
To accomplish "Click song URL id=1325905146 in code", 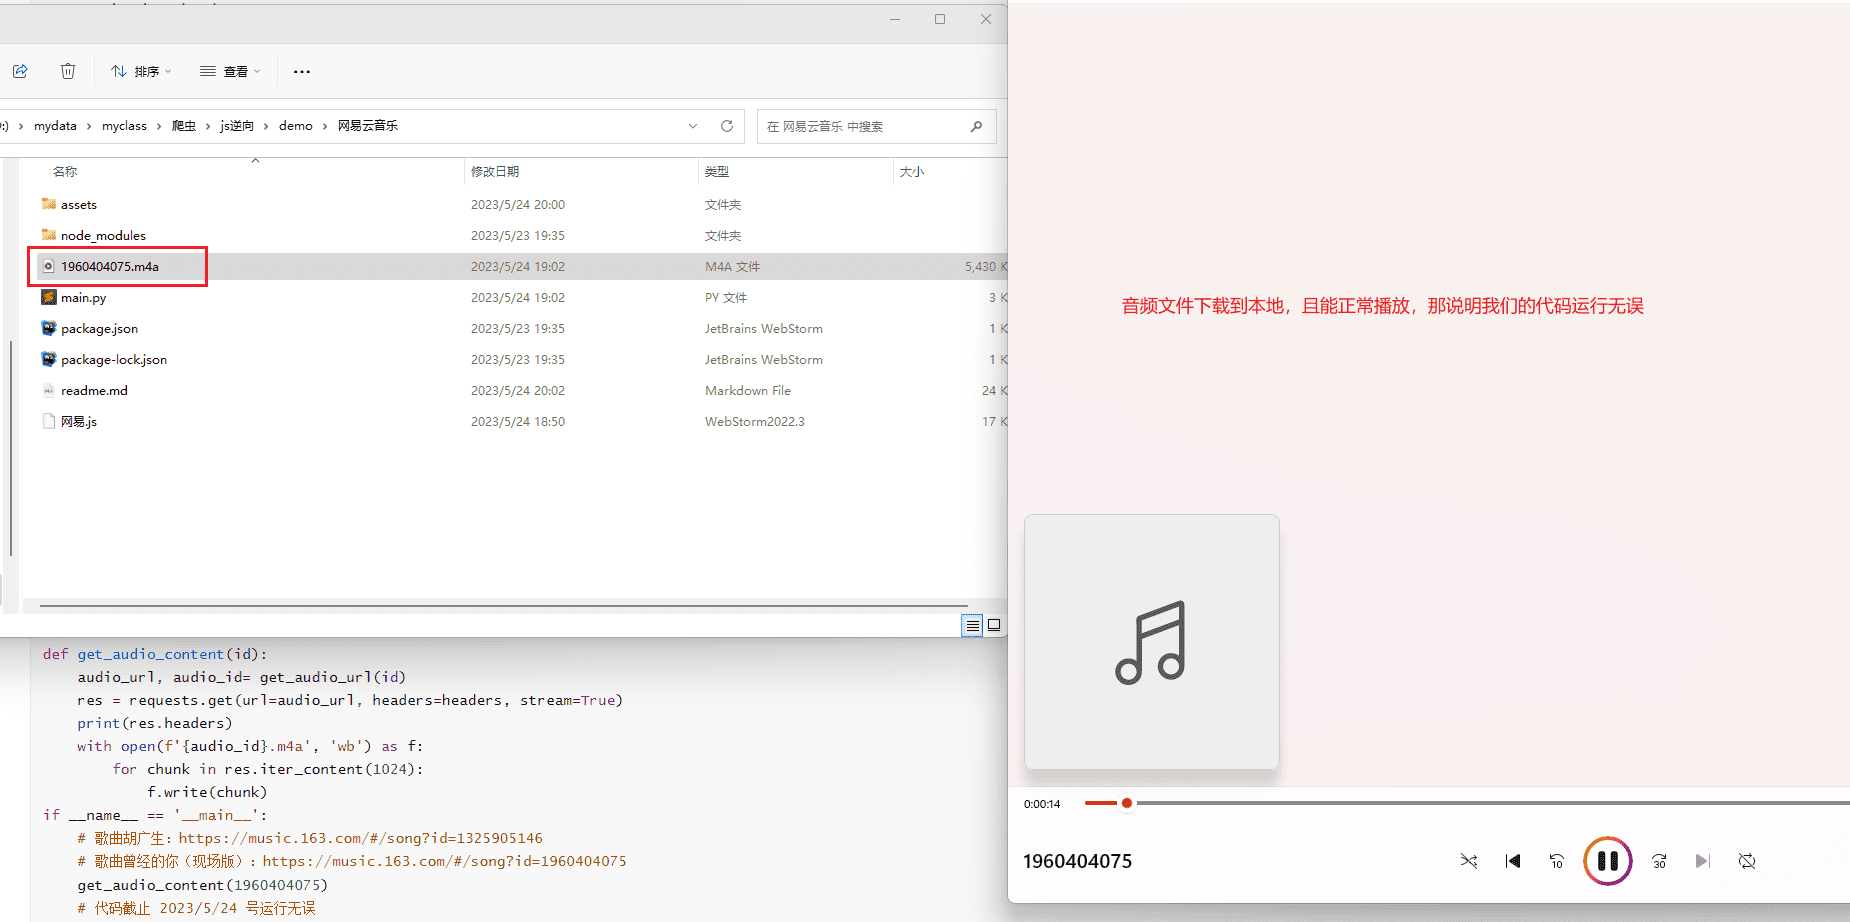I will coord(361,838).
